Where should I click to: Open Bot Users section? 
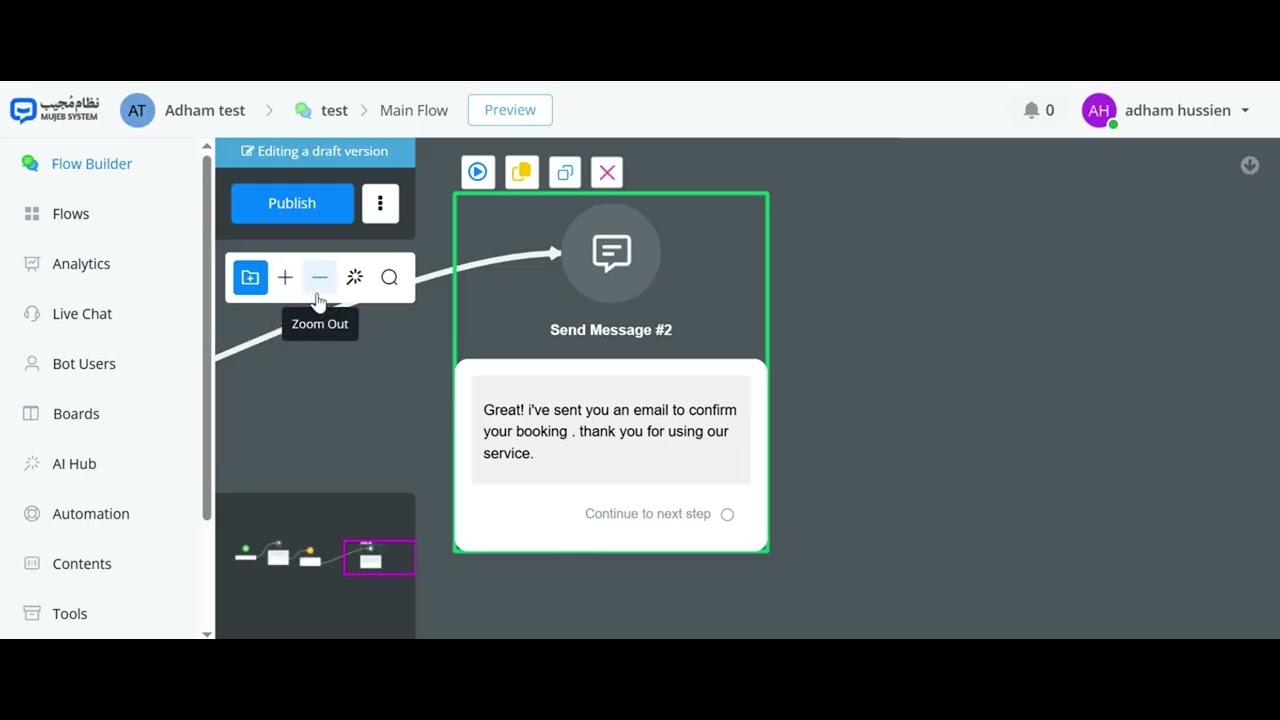pyautogui.click(x=84, y=364)
